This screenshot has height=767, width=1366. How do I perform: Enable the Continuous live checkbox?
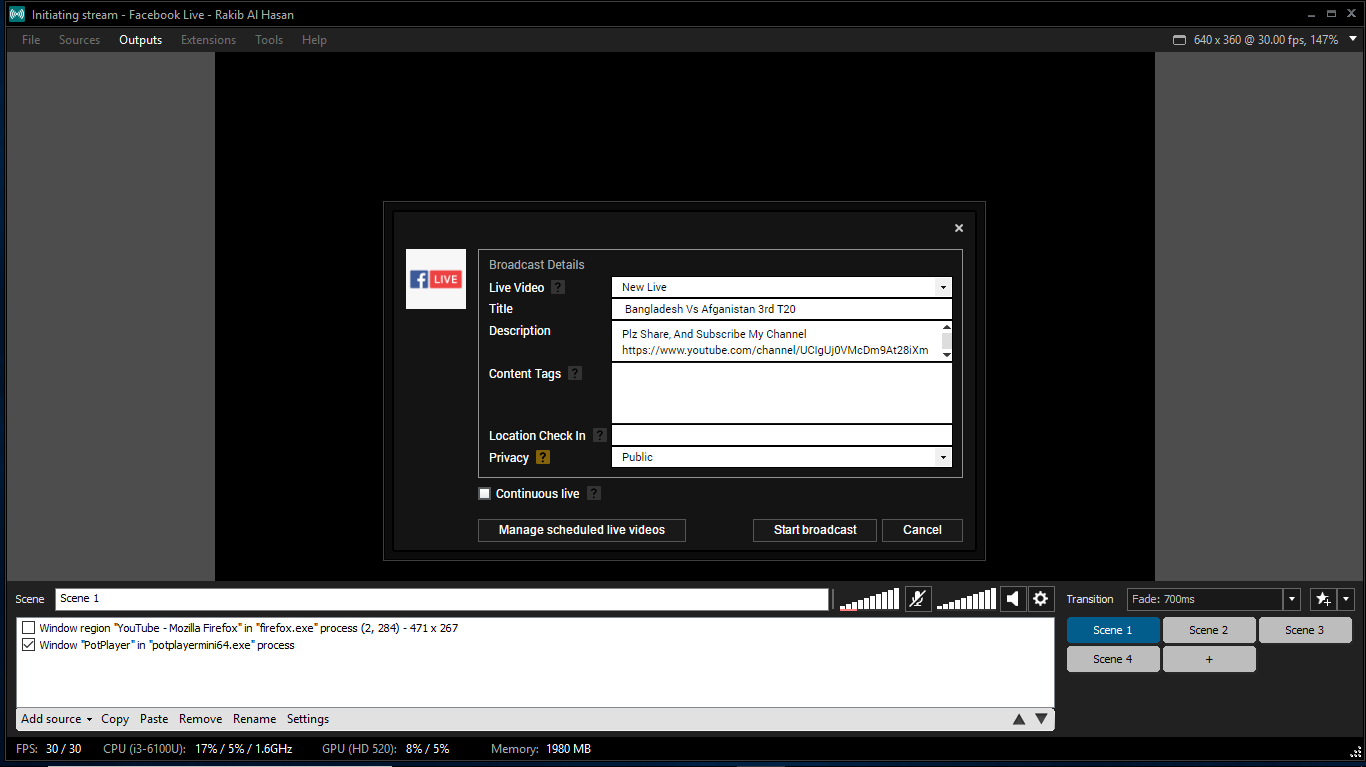click(x=485, y=494)
